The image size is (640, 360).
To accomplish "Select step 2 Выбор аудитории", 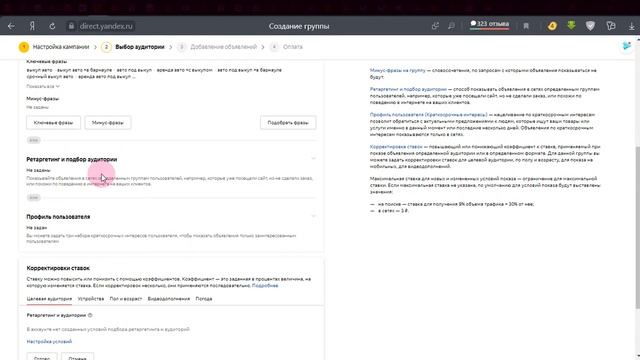I will (133, 47).
